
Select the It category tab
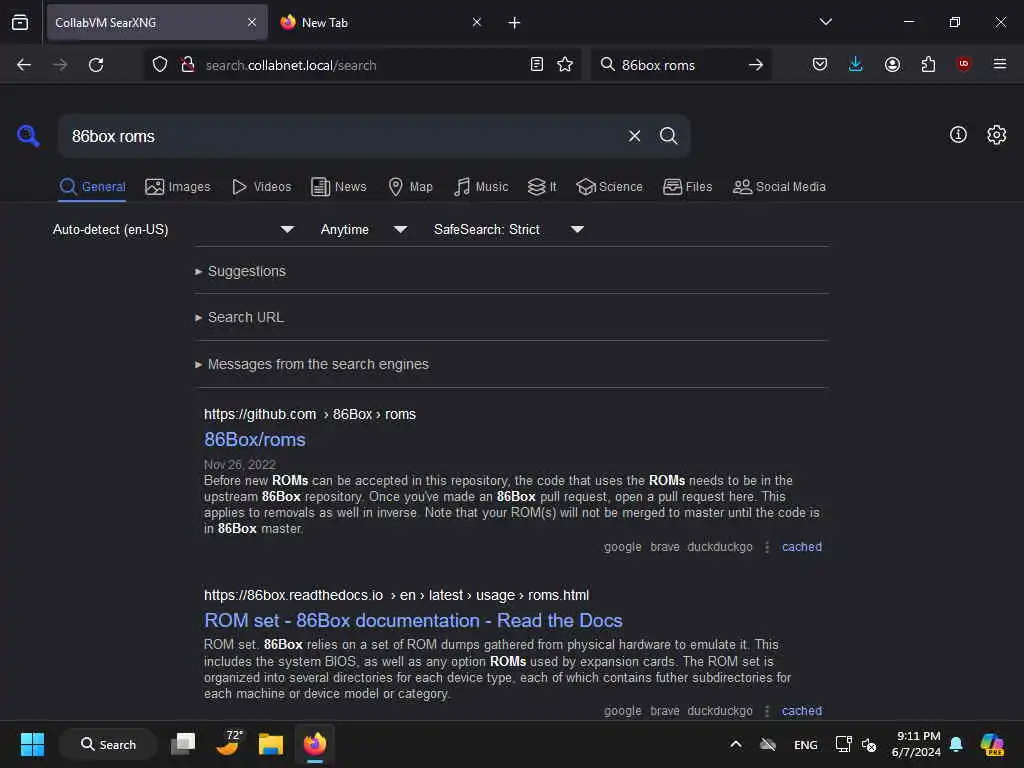[542, 187]
